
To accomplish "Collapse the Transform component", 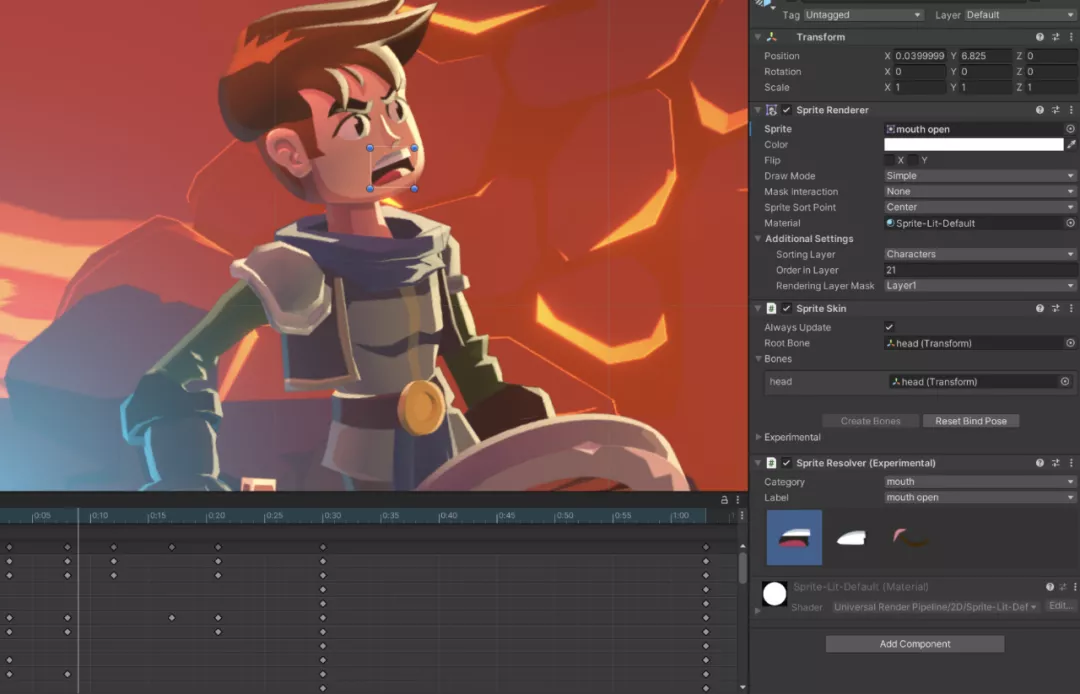I will point(758,36).
